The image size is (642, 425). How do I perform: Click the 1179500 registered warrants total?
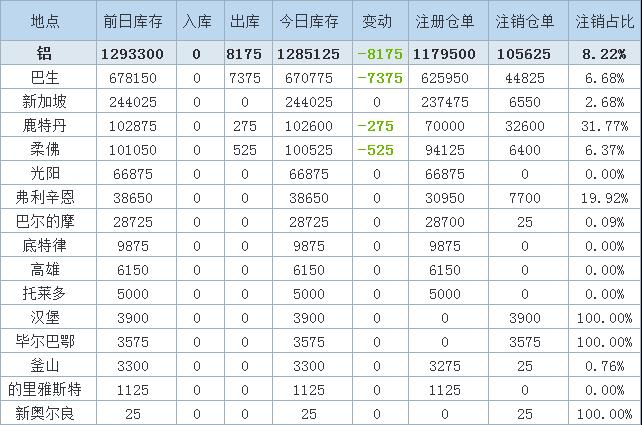[x=443, y=55]
